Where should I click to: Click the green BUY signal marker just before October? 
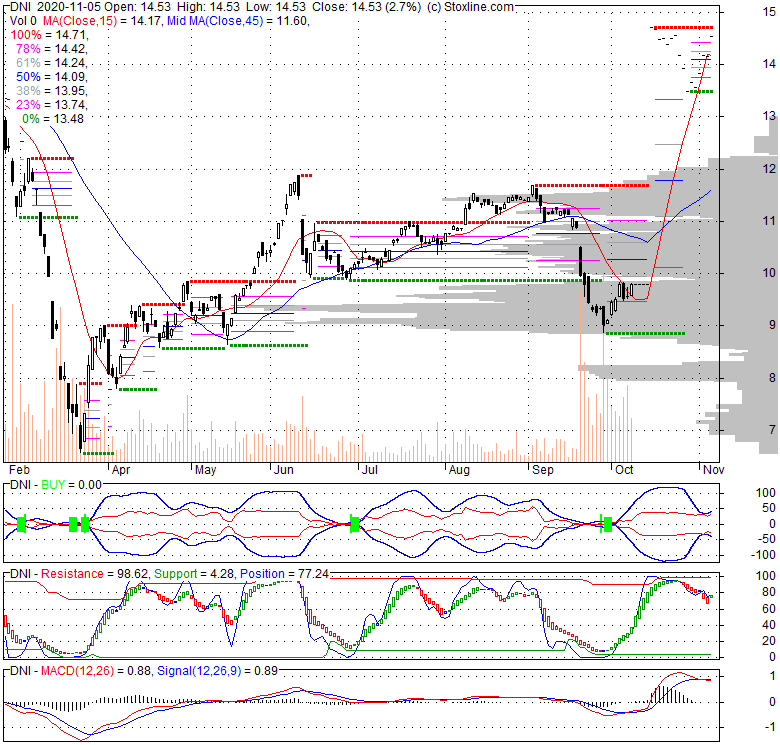click(x=608, y=524)
